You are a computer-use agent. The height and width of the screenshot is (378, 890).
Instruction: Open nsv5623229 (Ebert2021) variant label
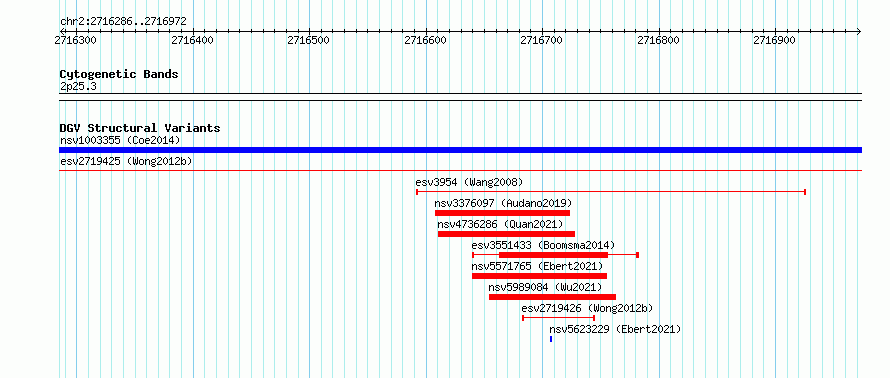coord(615,329)
